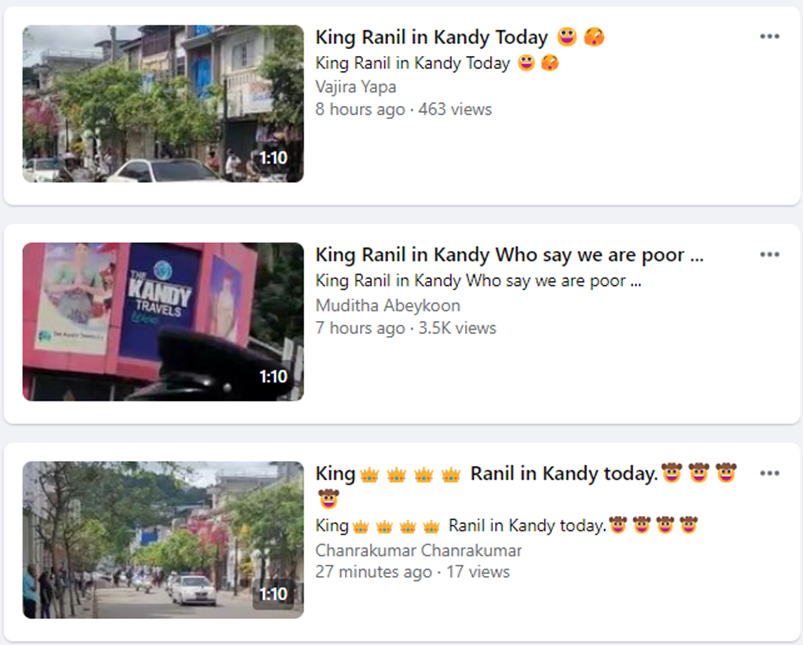Click '8 hours ago · 463 views' text

point(404,109)
